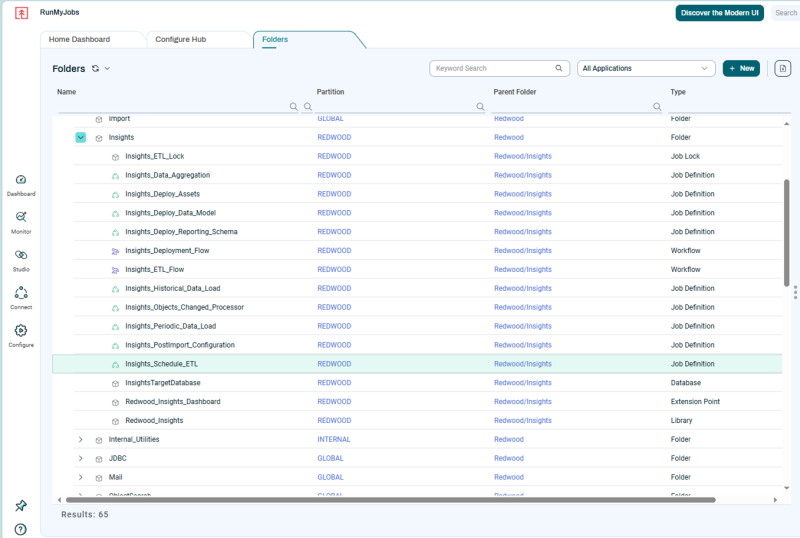Open GLOBAL partition link in JDBC row
800x538 pixels.
(x=330, y=458)
